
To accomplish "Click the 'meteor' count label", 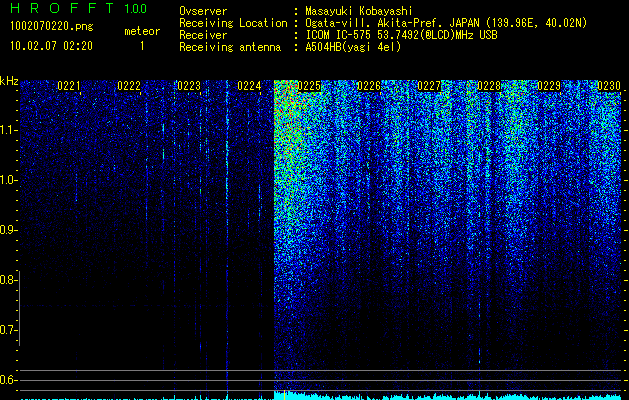I will pos(142,31).
